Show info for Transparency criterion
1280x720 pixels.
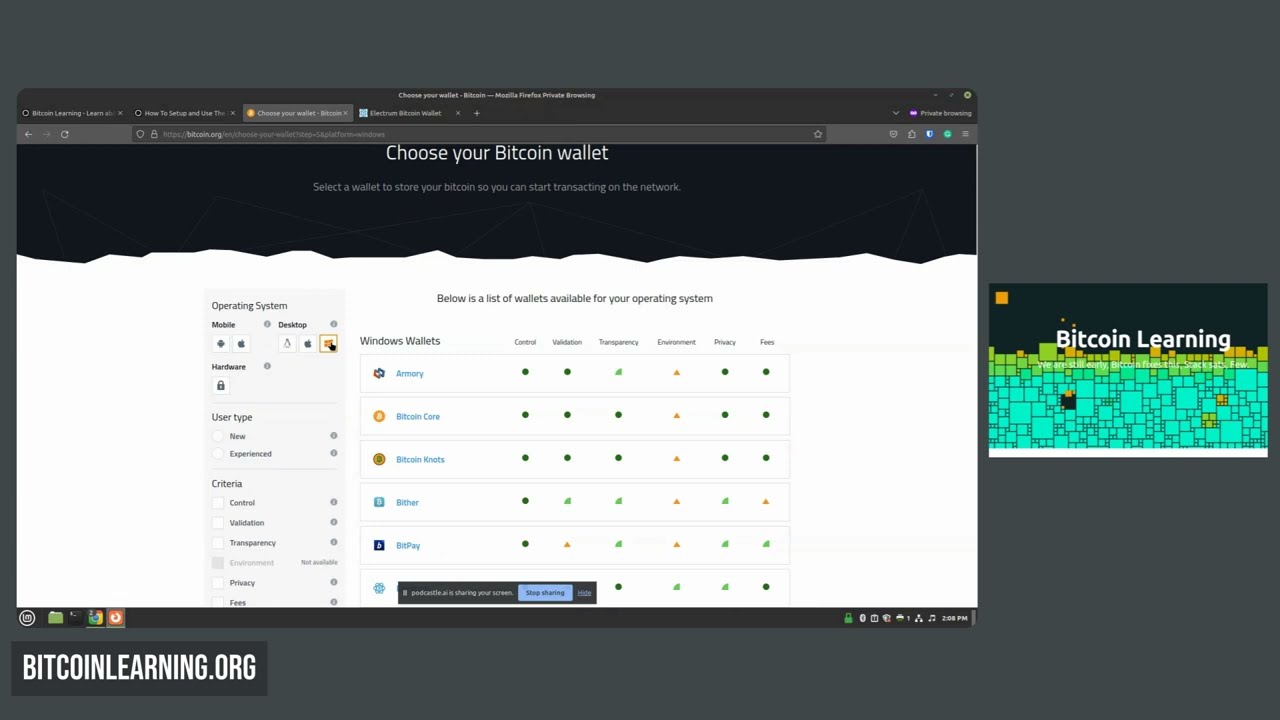pos(334,542)
